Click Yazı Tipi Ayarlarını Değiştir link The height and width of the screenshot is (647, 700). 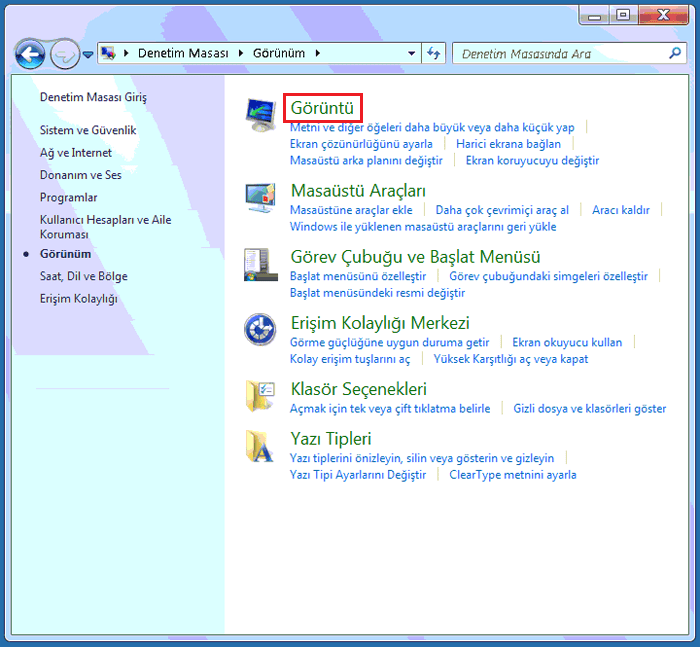tap(358, 474)
